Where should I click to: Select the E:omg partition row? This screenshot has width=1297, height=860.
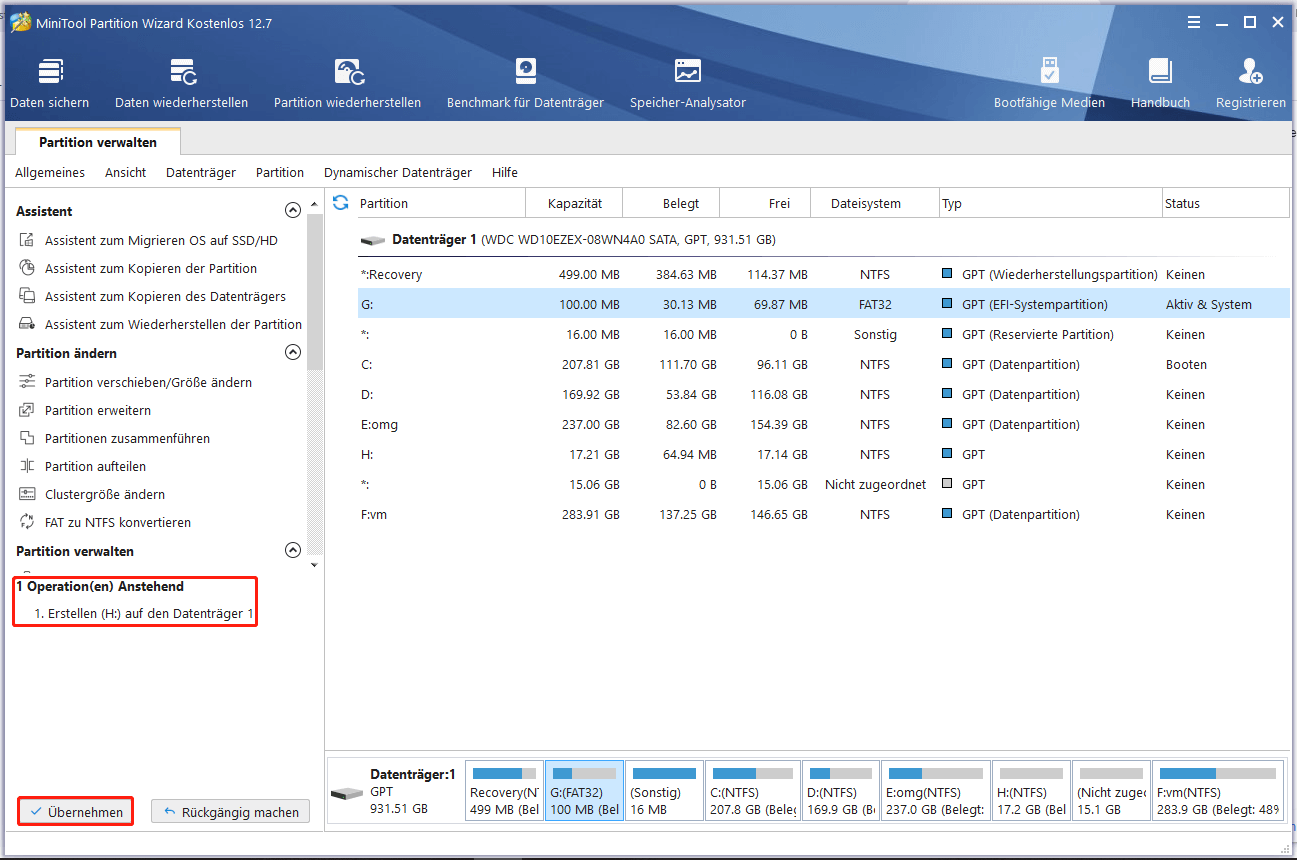point(823,425)
